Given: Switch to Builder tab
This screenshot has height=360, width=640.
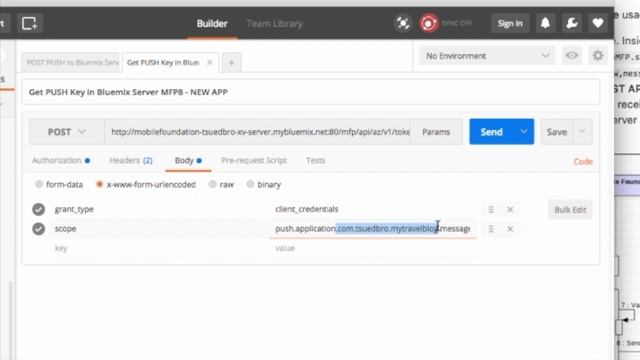Looking at the screenshot, I should tap(212, 24).
